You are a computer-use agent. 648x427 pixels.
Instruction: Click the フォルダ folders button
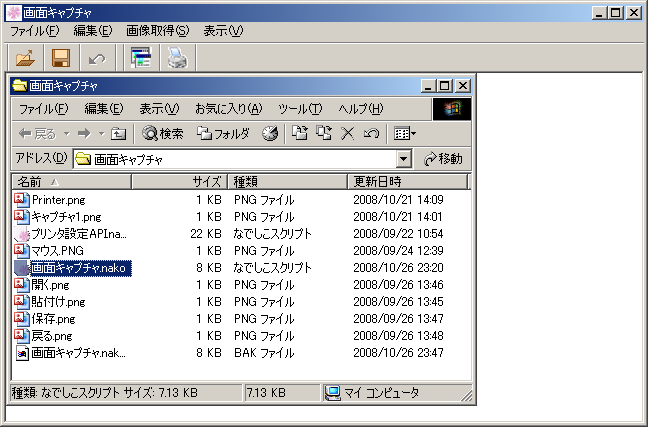click(223, 134)
